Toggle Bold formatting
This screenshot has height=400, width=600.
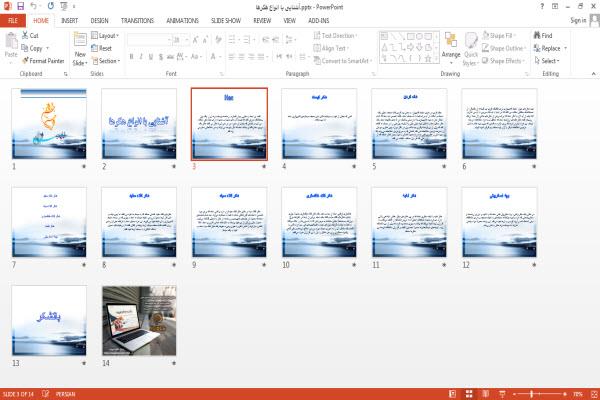coord(132,57)
